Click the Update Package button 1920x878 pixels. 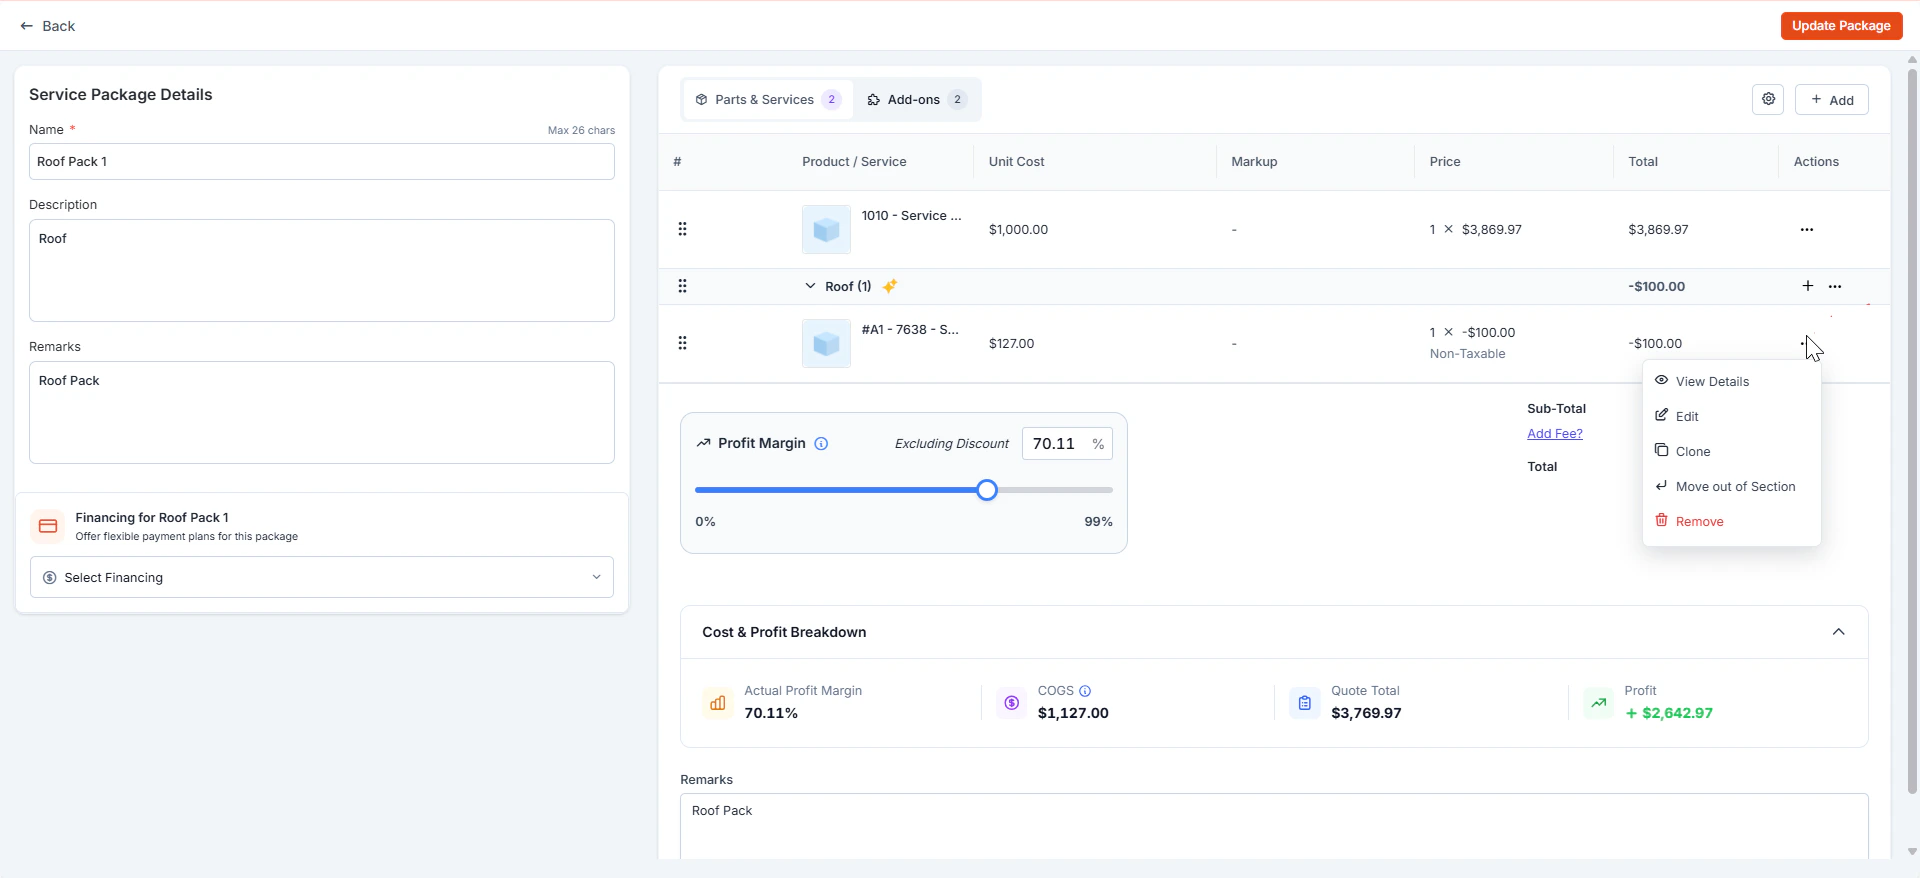1841,26
